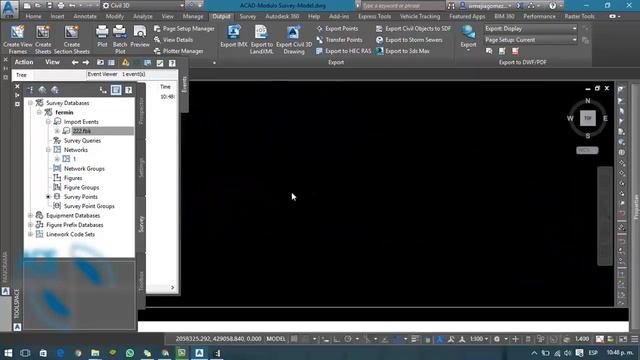Click Export to 3ds Max
Screen dimensions: 640x360
pyautogui.click(x=402, y=51)
